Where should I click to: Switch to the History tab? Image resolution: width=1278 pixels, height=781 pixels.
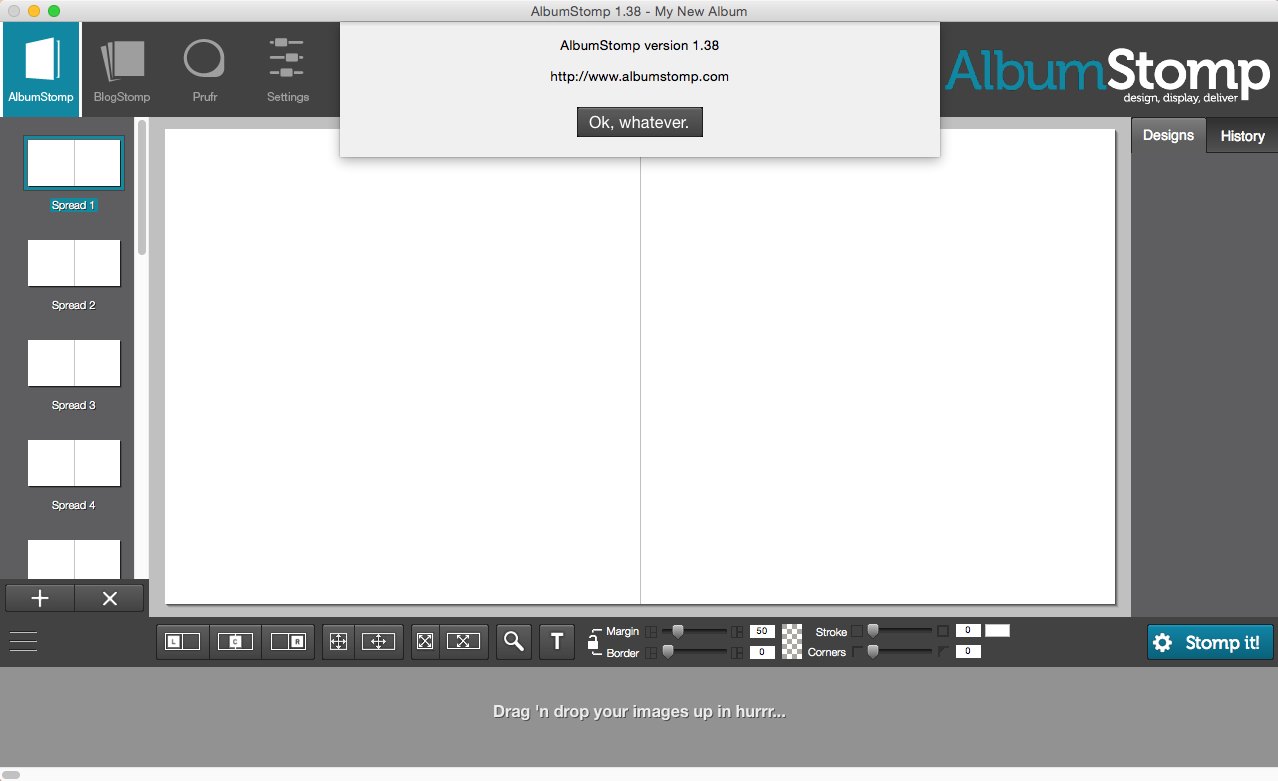[1242, 136]
